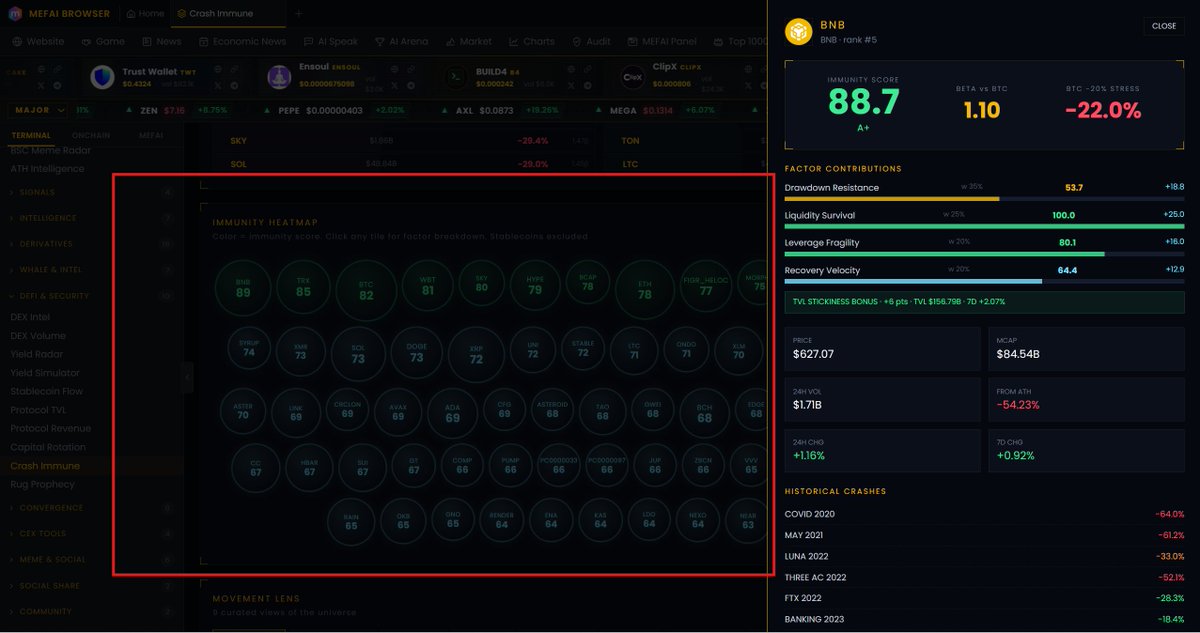The width and height of the screenshot is (1200, 633).
Task: Open the Website globe nav item
Action: coord(38,42)
